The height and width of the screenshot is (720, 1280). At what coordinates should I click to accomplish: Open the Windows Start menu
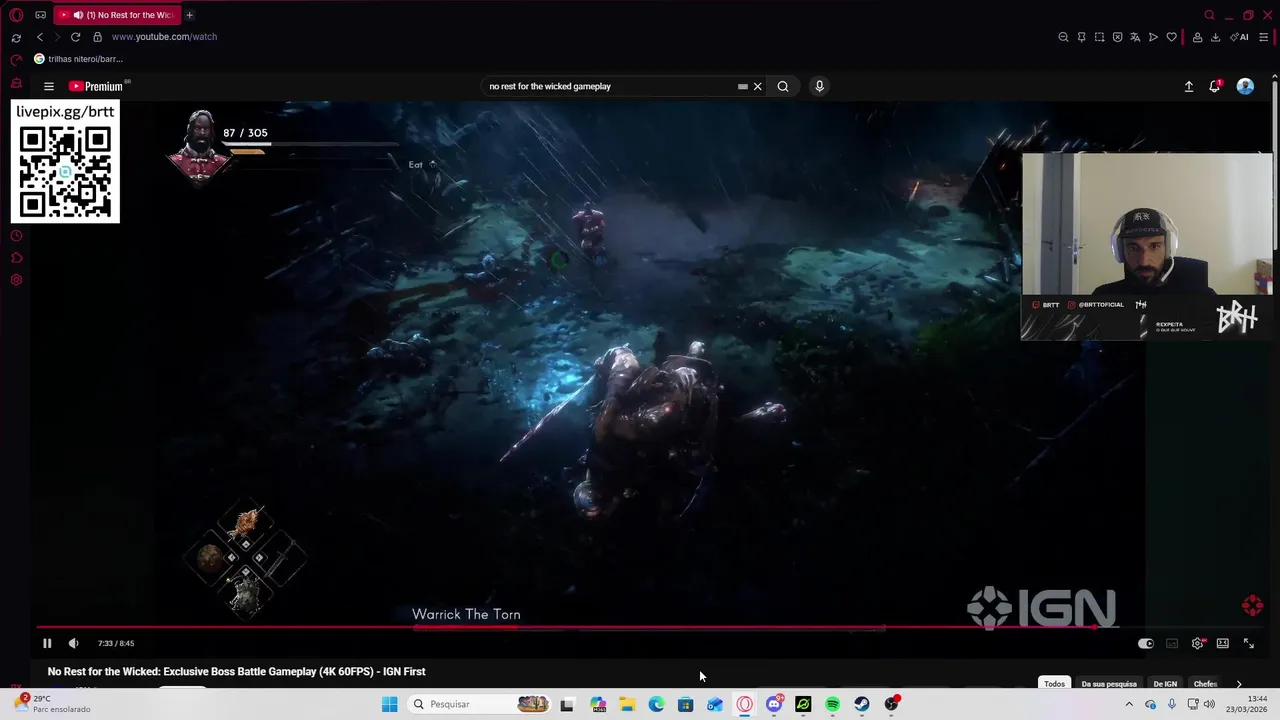click(389, 704)
